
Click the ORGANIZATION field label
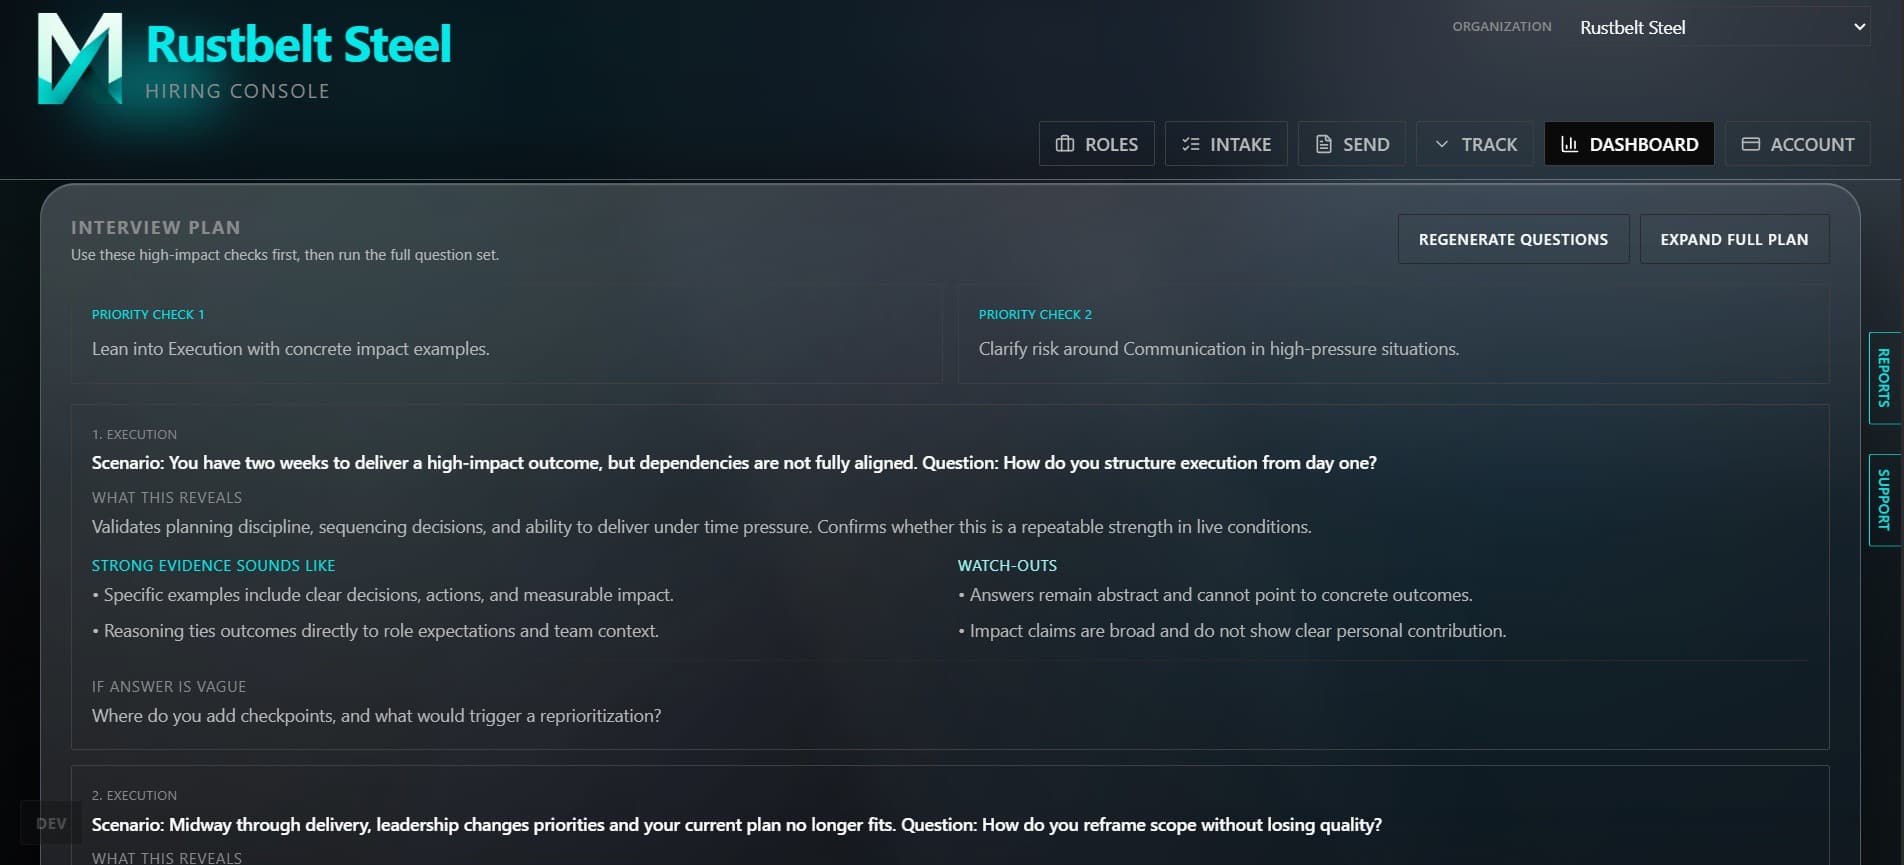pos(1502,27)
